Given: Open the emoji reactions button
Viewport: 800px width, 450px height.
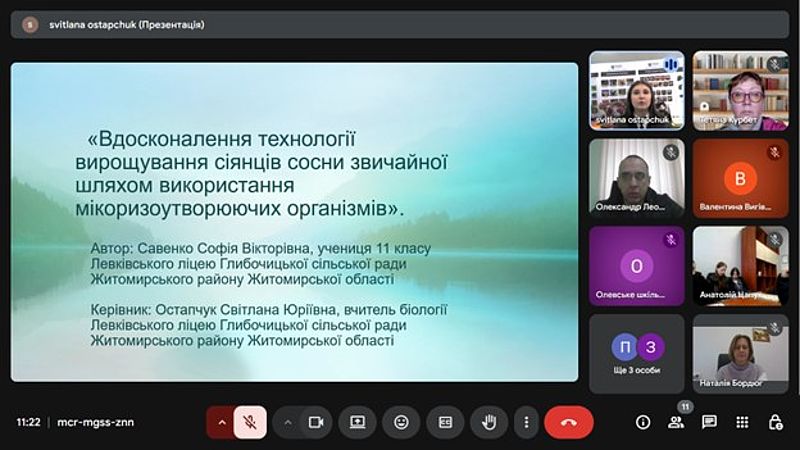Looking at the screenshot, I should coord(401,422).
